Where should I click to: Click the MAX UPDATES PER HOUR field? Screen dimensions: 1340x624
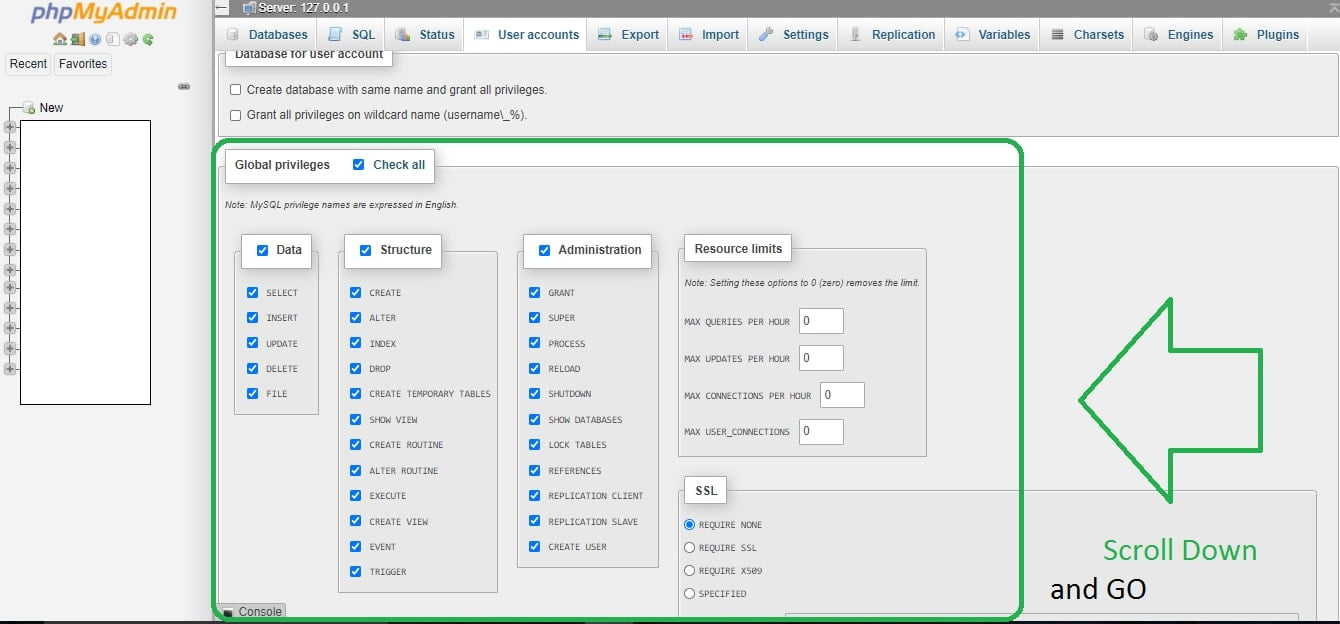click(x=821, y=358)
